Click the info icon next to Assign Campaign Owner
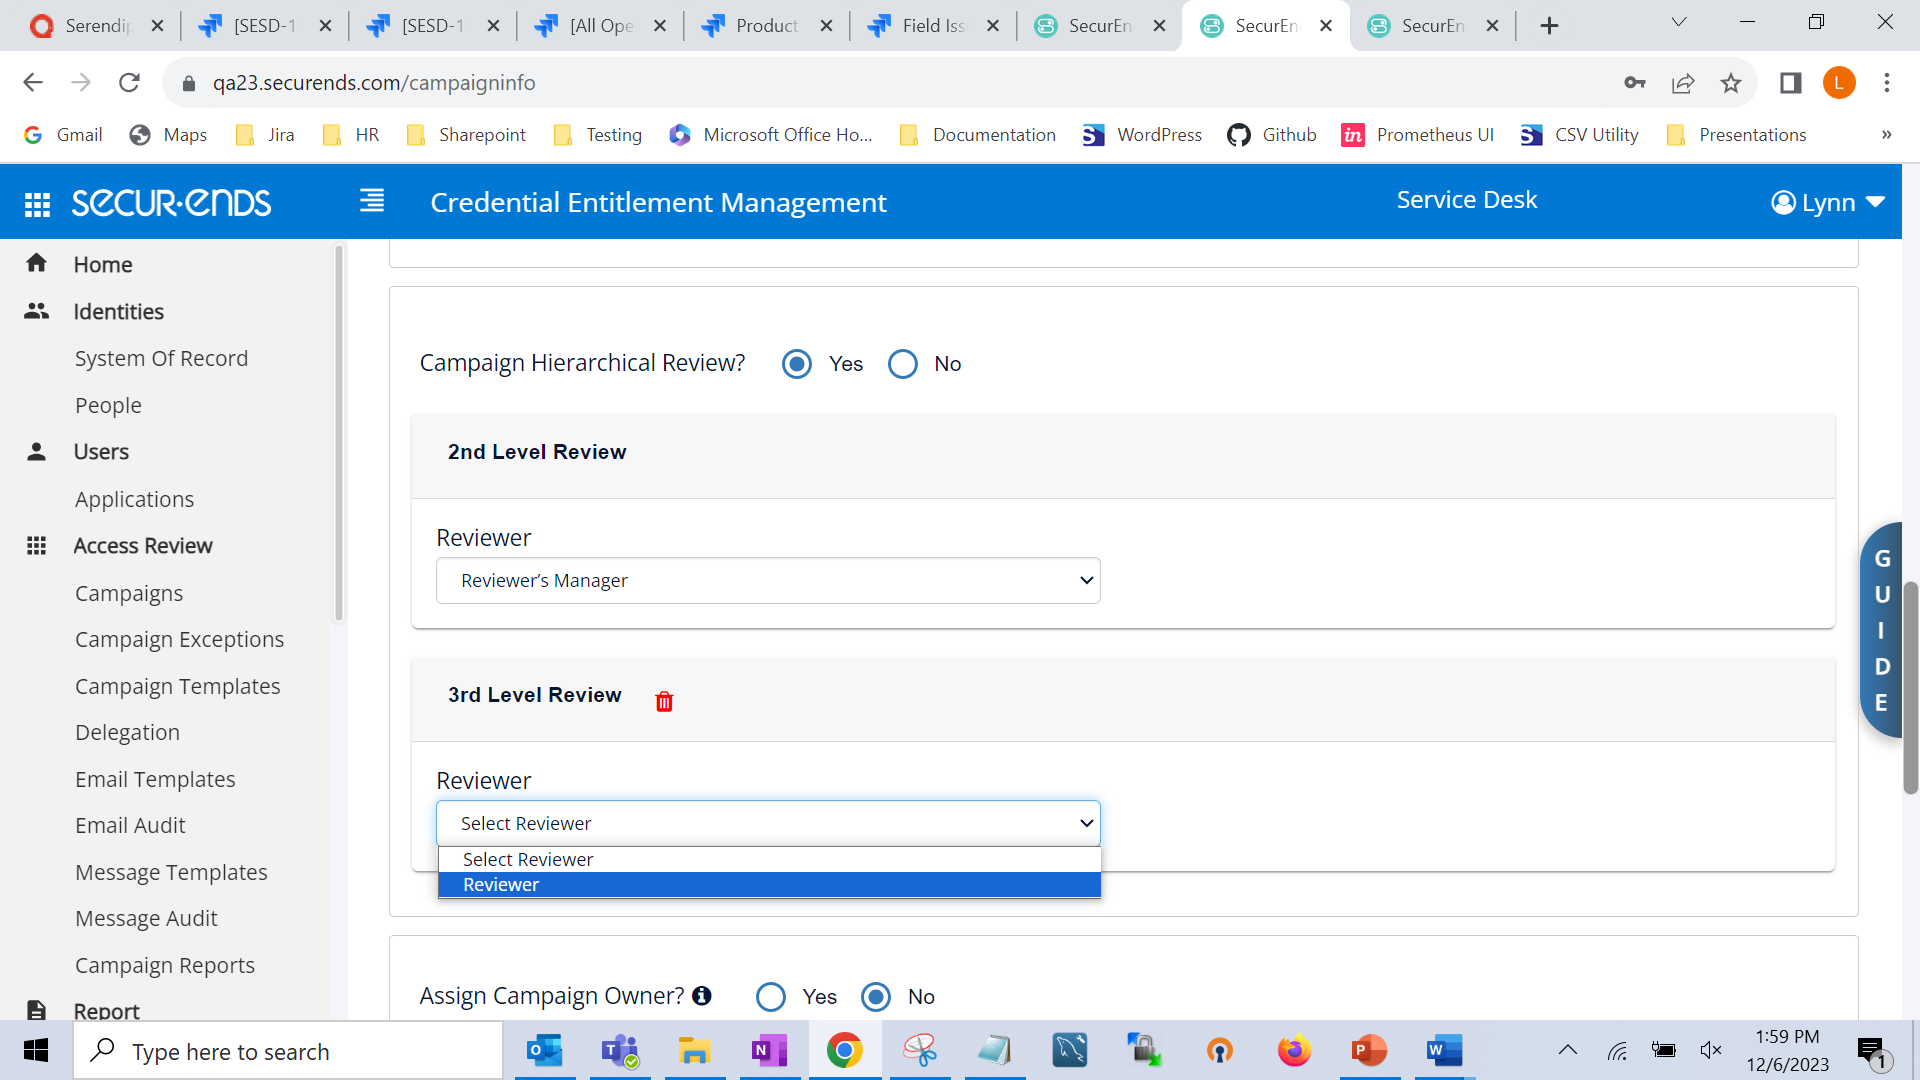Viewport: 1920px width, 1080px height. 702,996
